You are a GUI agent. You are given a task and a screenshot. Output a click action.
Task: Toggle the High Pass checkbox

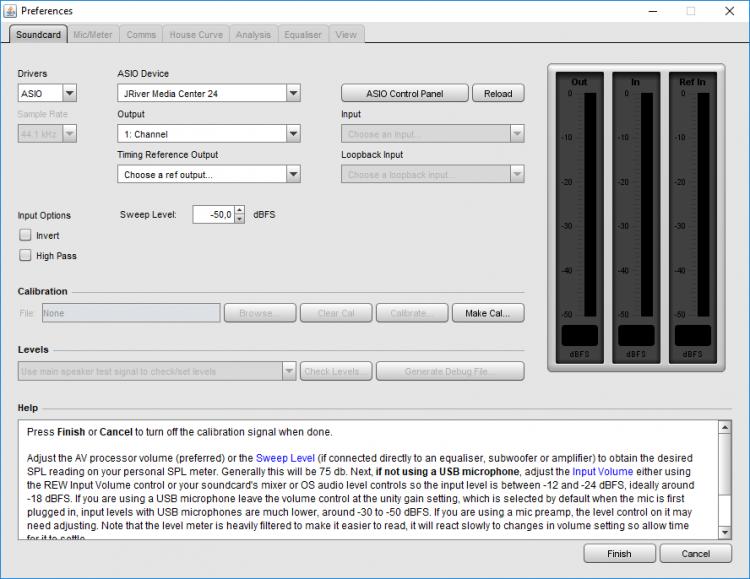click(25, 256)
